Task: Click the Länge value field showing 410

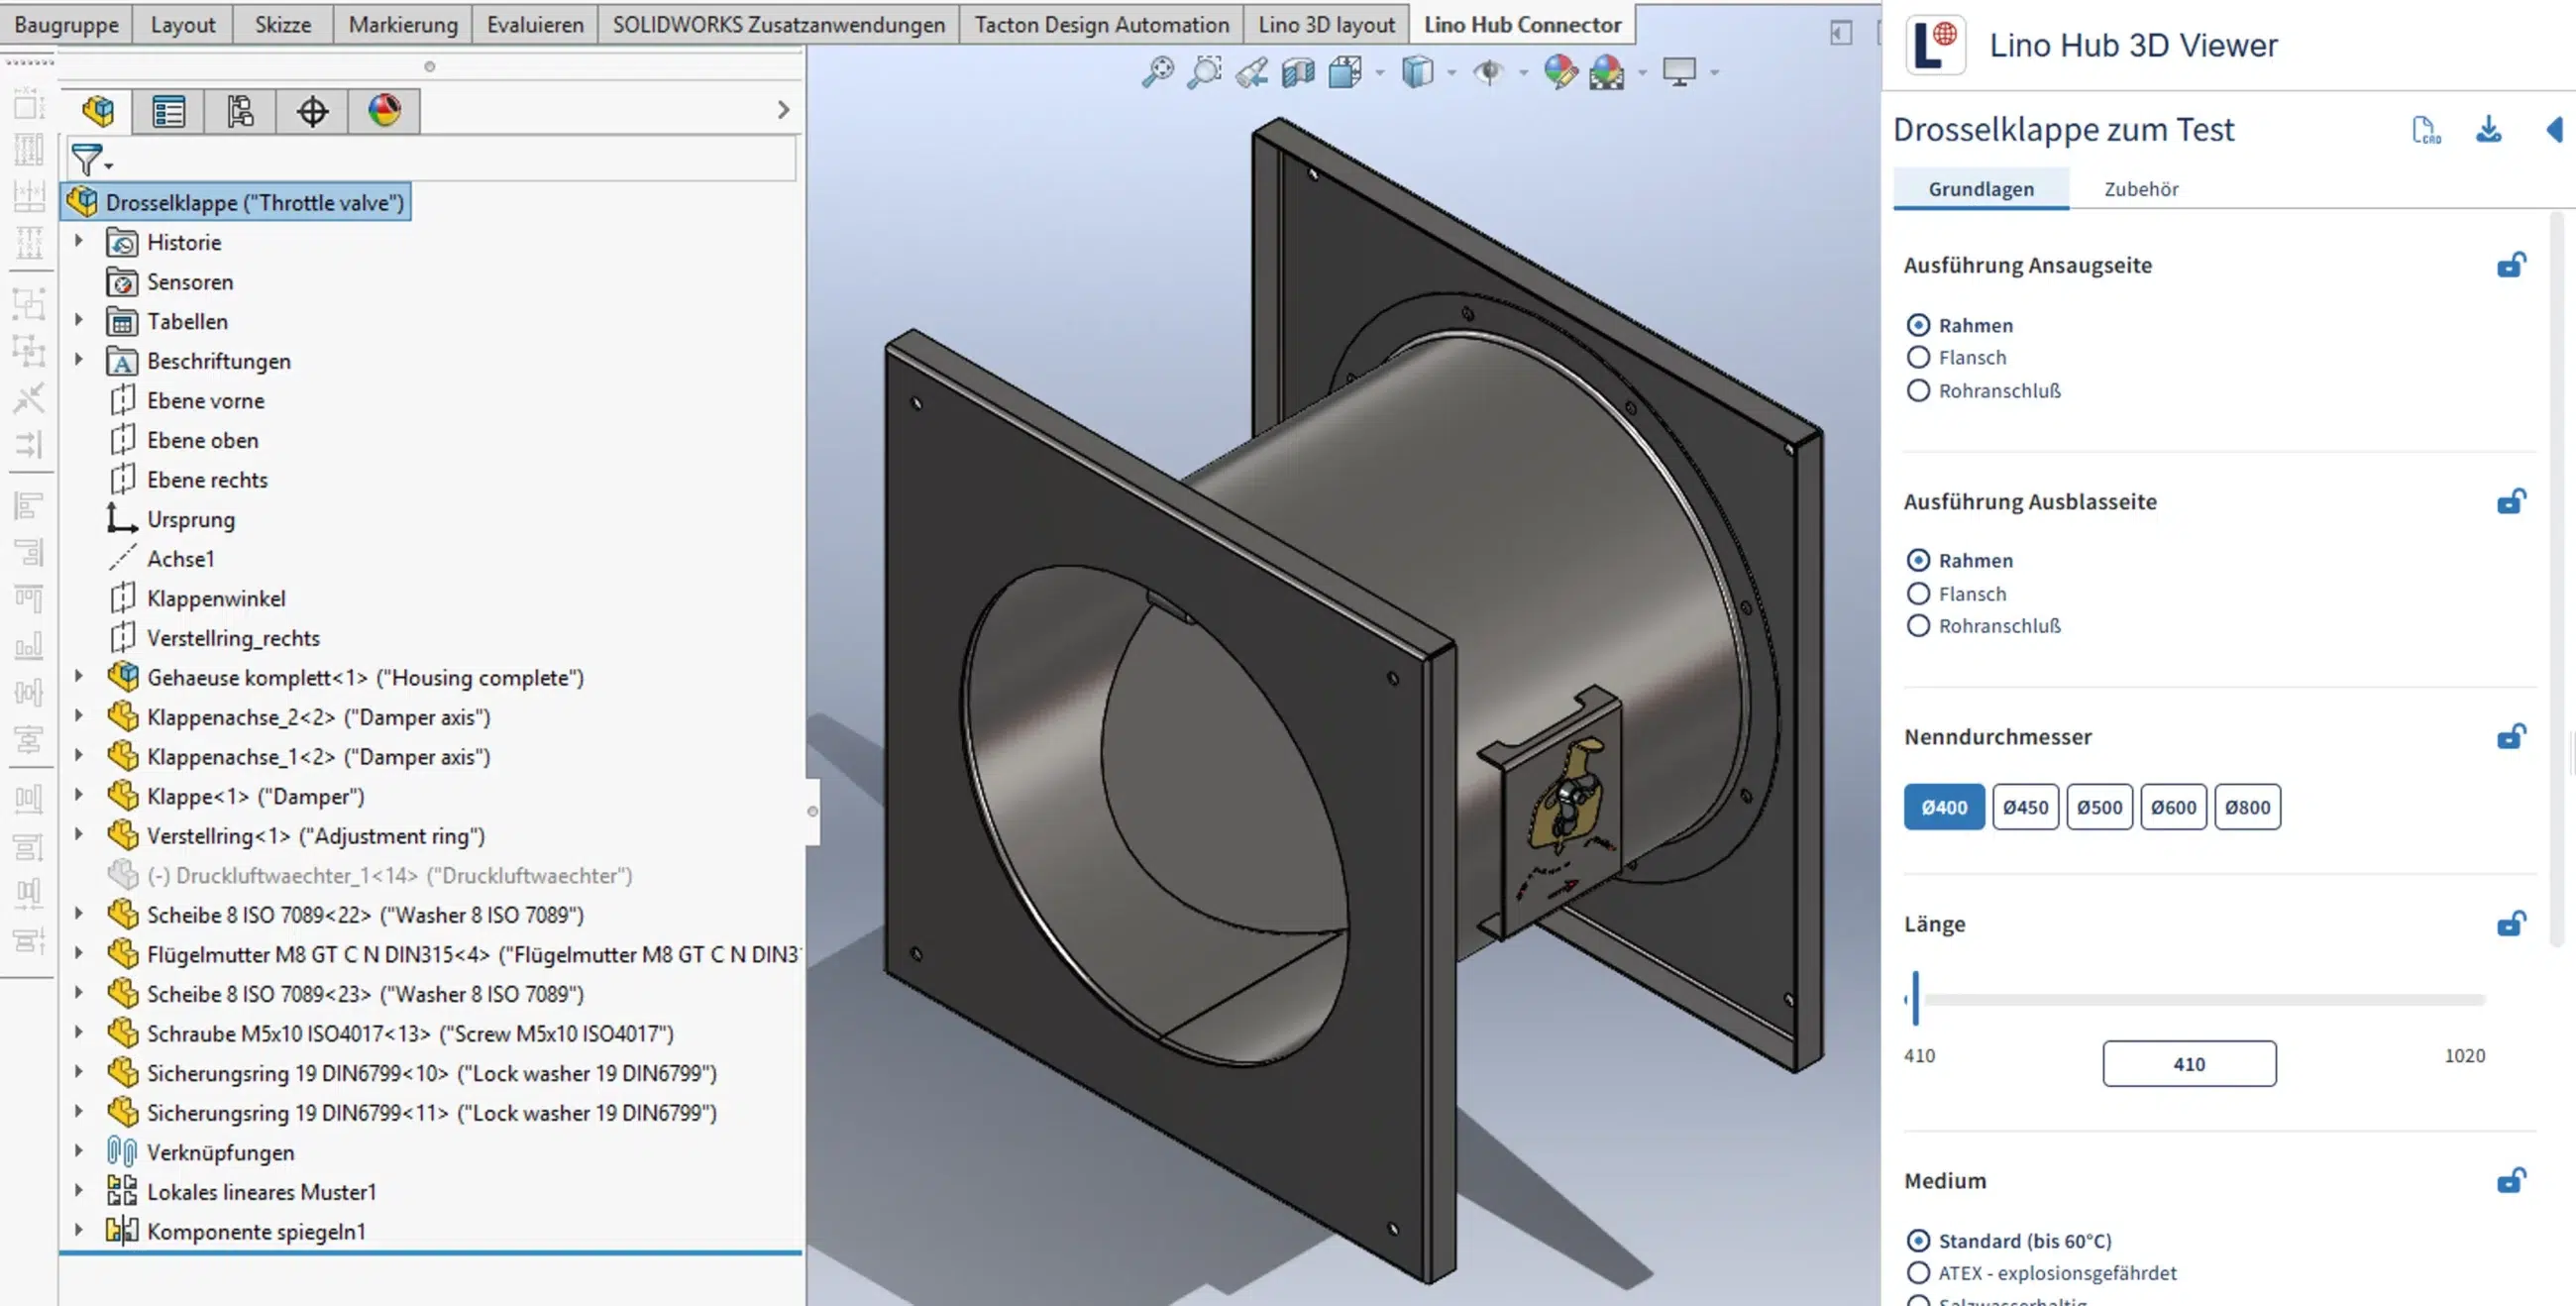Action: [2189, 1064]
